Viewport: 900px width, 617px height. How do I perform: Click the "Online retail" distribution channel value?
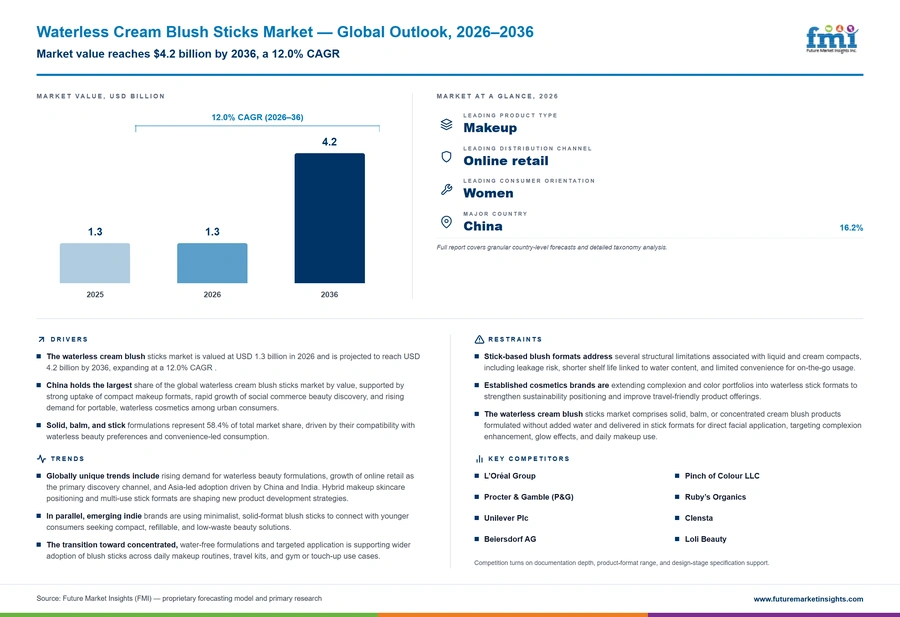tap(506, 161)
